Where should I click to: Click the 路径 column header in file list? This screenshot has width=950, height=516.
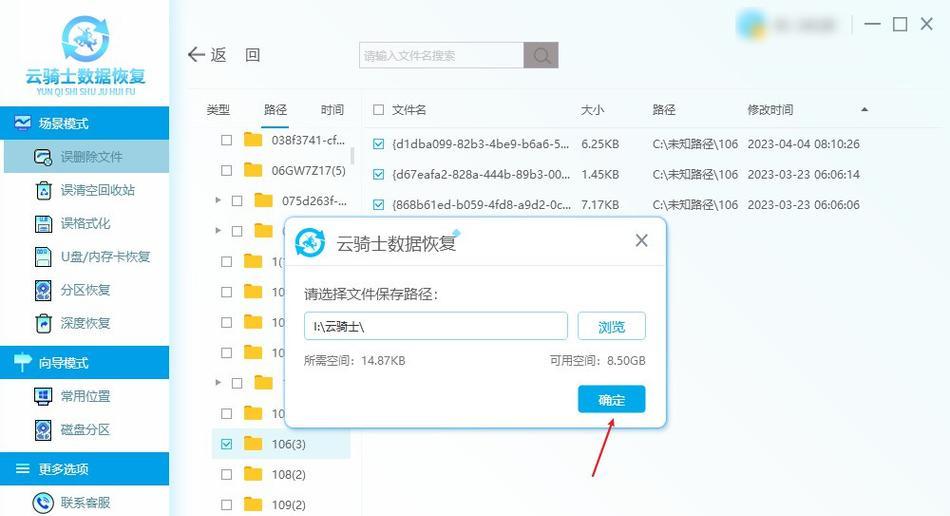664,110
